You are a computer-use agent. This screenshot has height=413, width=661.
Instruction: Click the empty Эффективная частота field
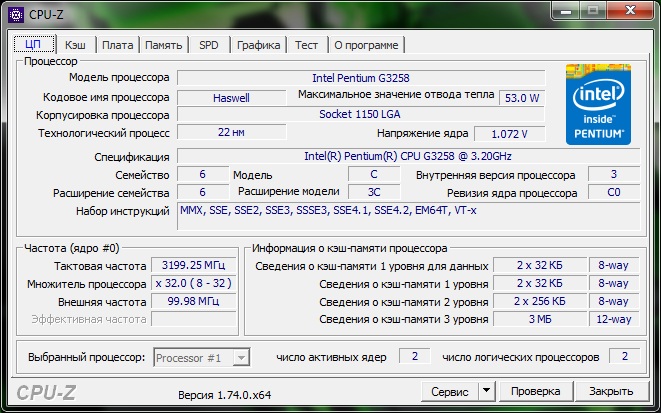193,319
